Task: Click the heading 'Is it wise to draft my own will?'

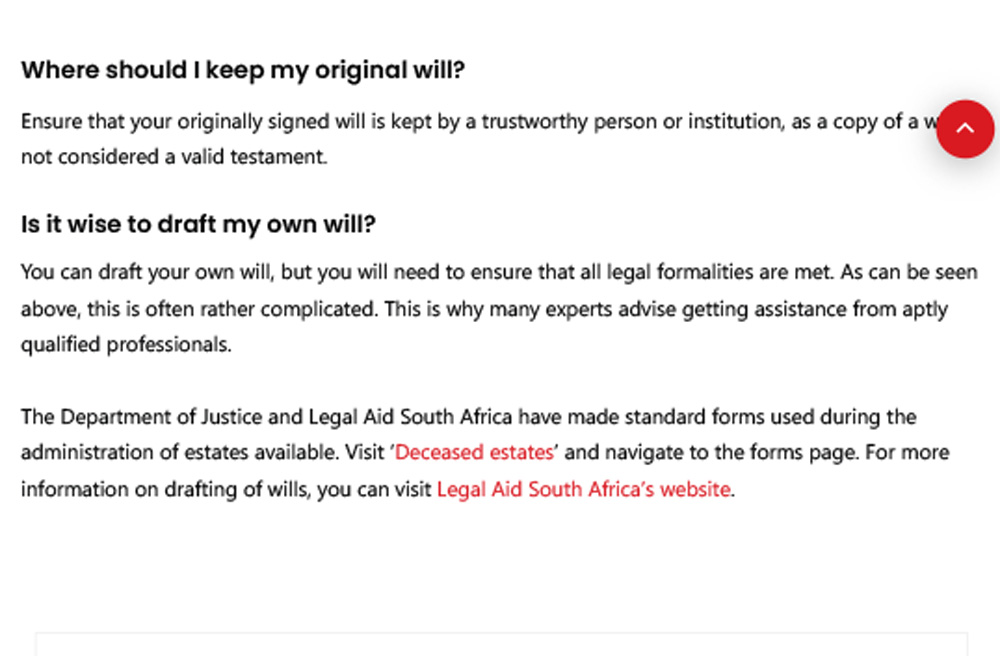Action: click(x=198, y=224)
